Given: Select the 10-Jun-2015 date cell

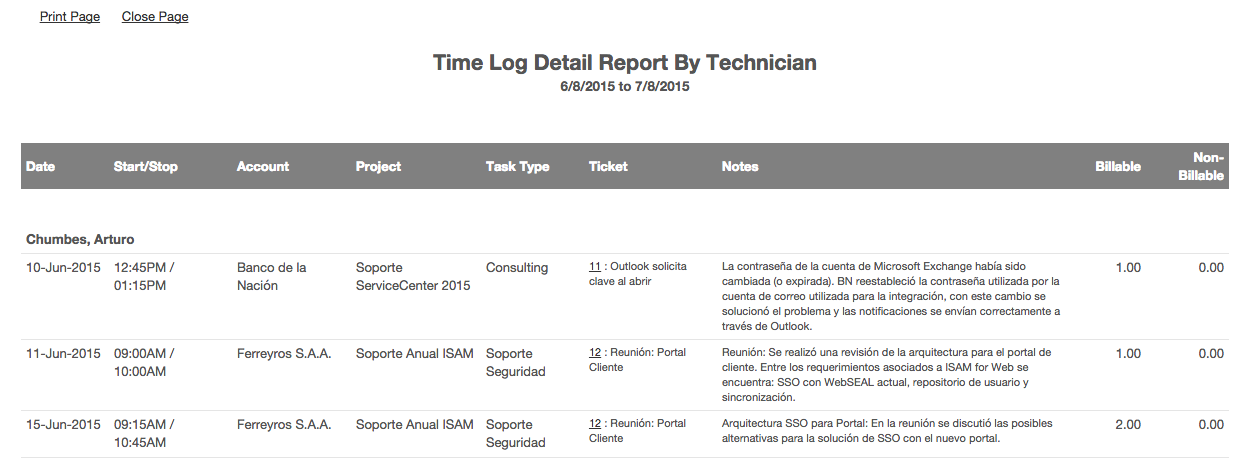Looking at the screenshot, I should 63,268.
